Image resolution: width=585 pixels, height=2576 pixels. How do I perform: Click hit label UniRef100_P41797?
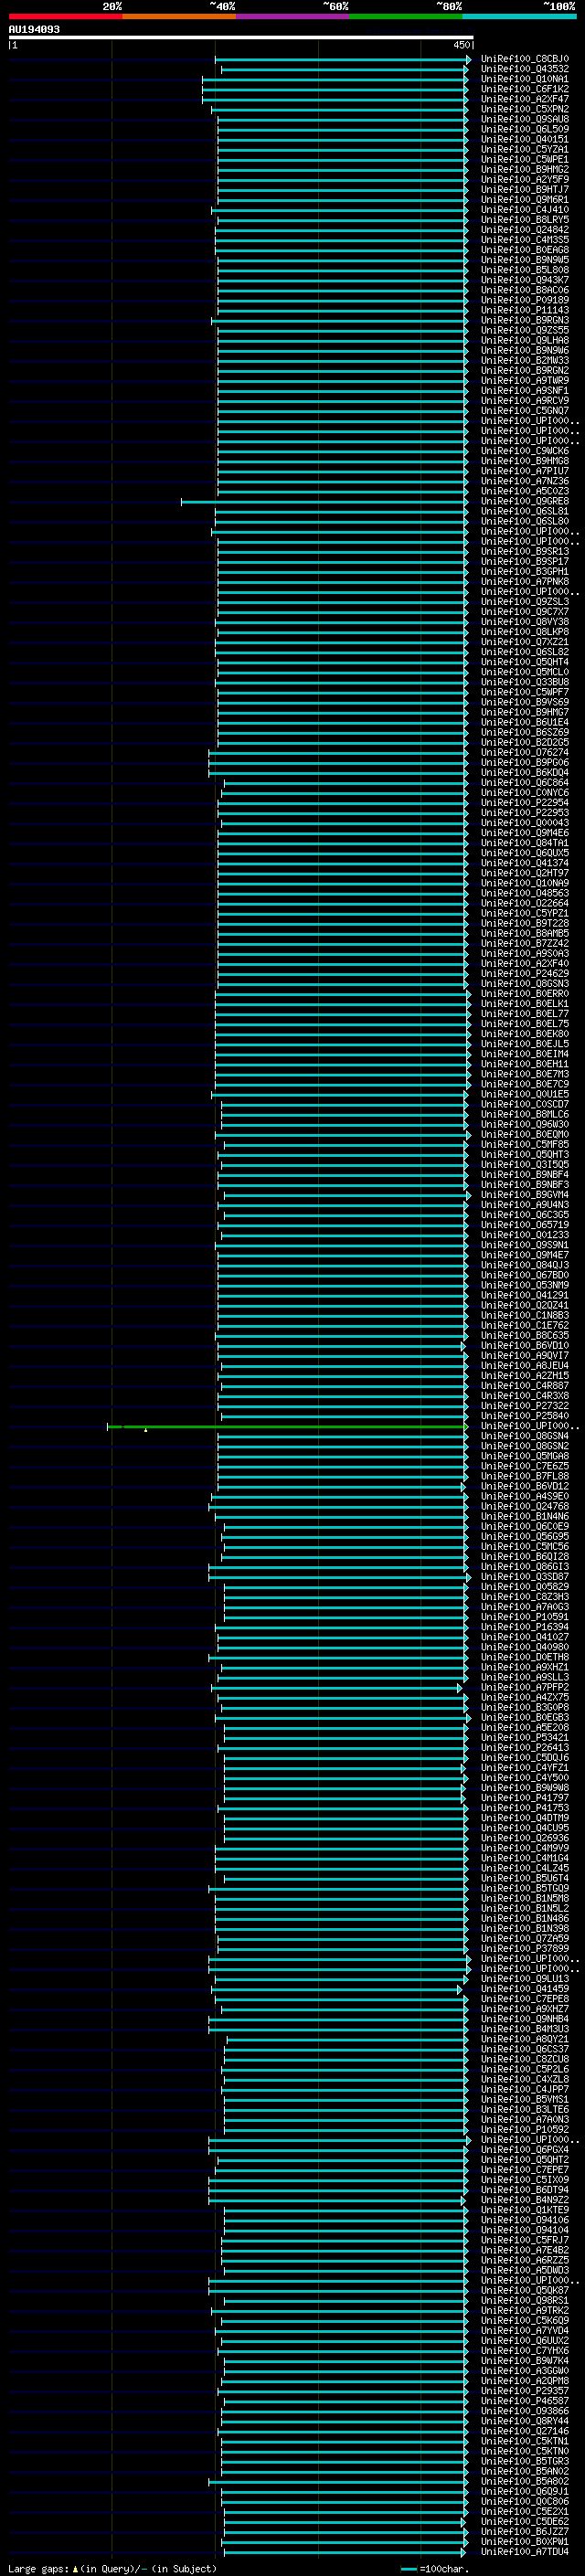click(524, 1798)
